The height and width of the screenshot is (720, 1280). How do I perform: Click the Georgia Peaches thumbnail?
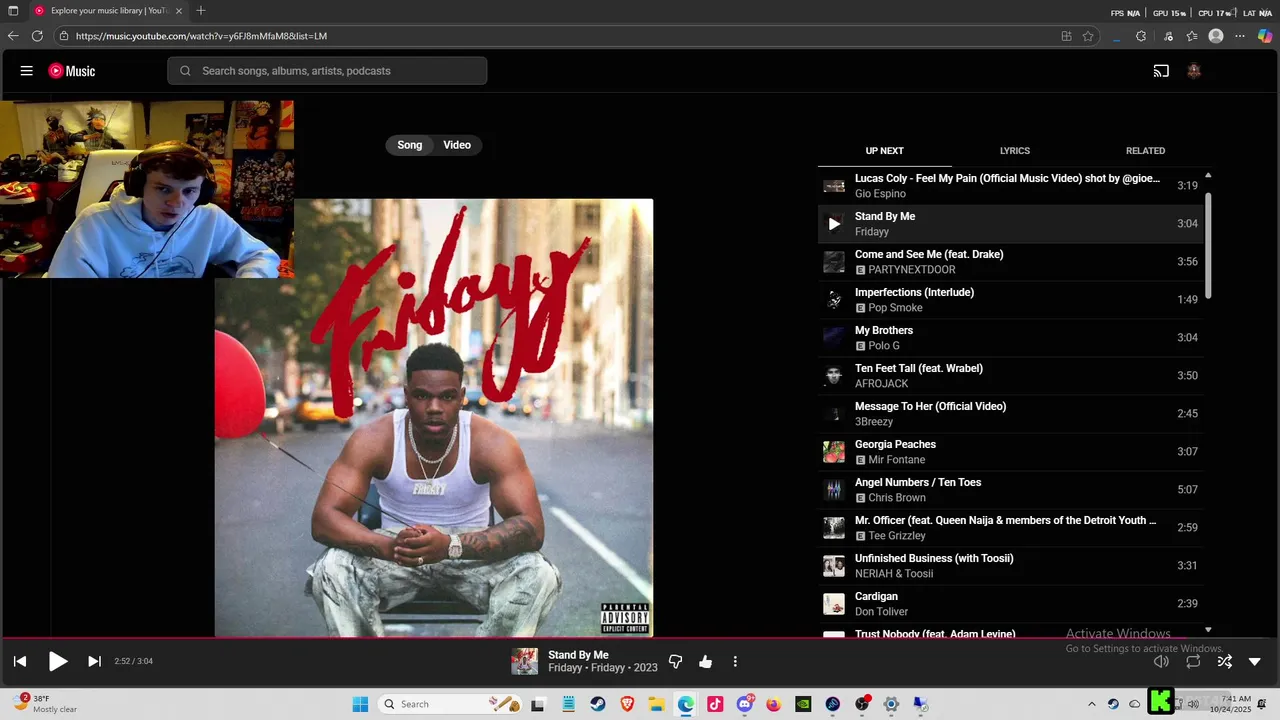(834, 452)
